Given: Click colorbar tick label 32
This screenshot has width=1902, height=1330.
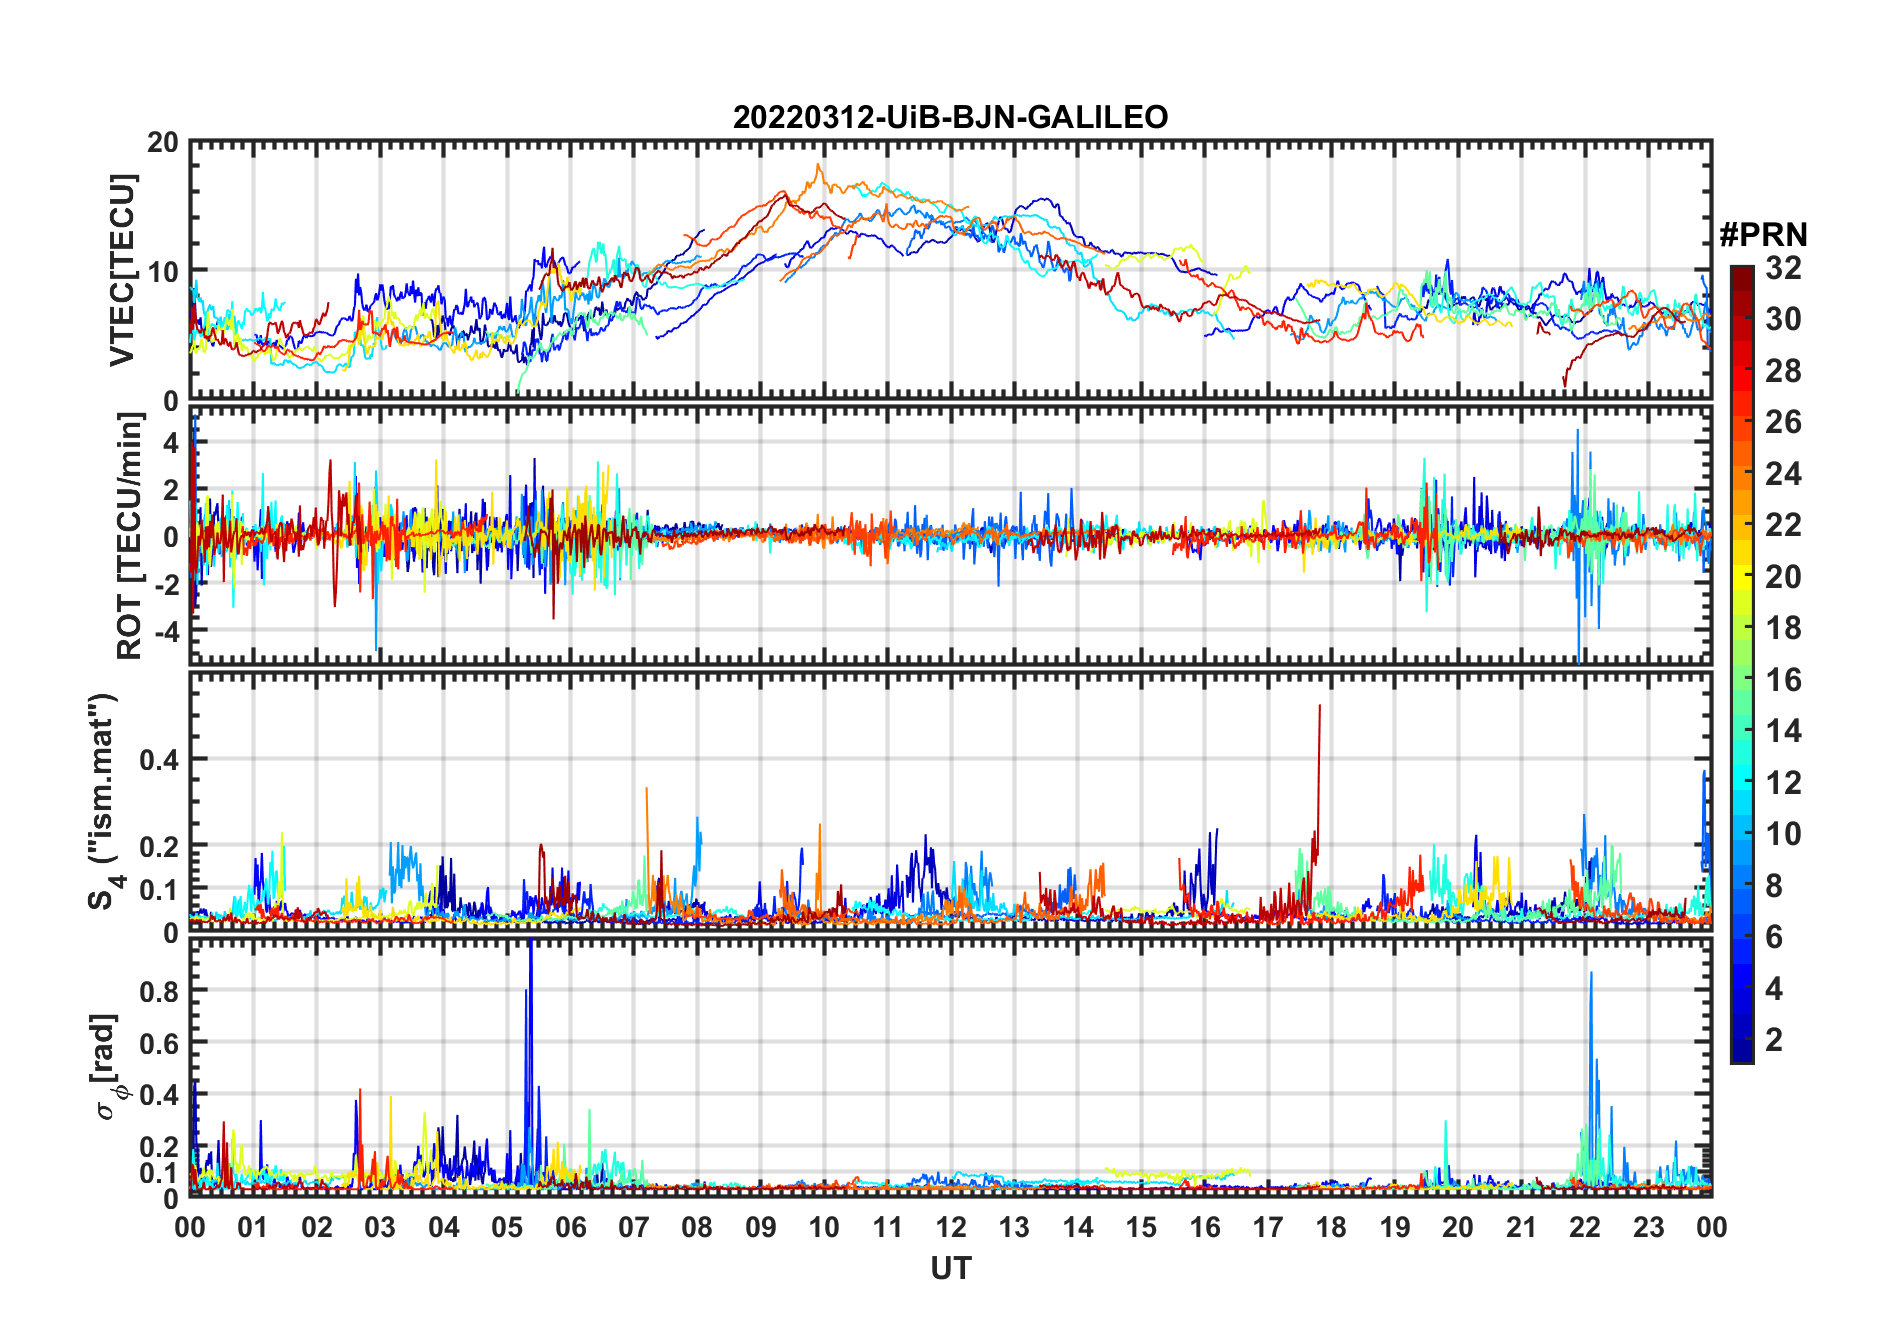Looking at the screenshot, I should [1783, 267].
